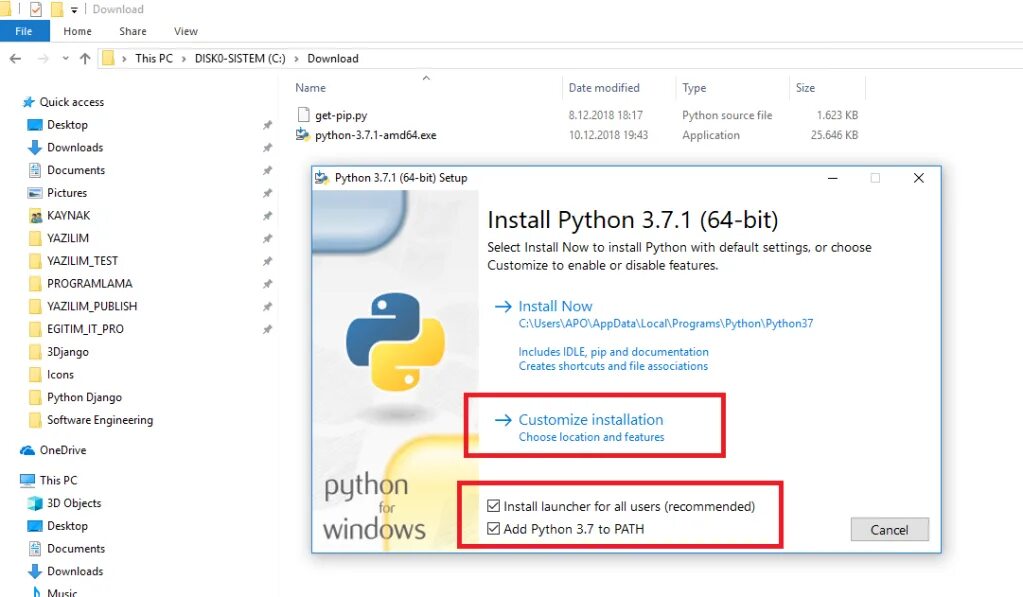
Task: Uncheck Add Python 3.7 to PATH
Action: pyautogui.click(x=494, y=529)
